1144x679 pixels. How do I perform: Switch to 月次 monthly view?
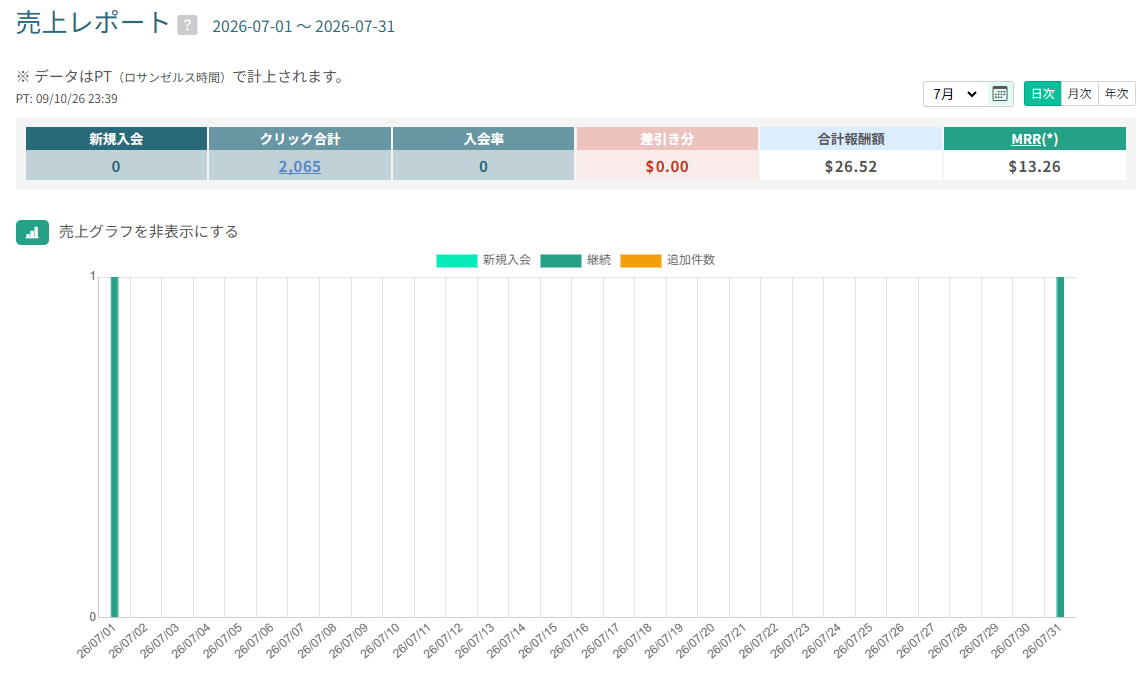tap(1080, 94)
